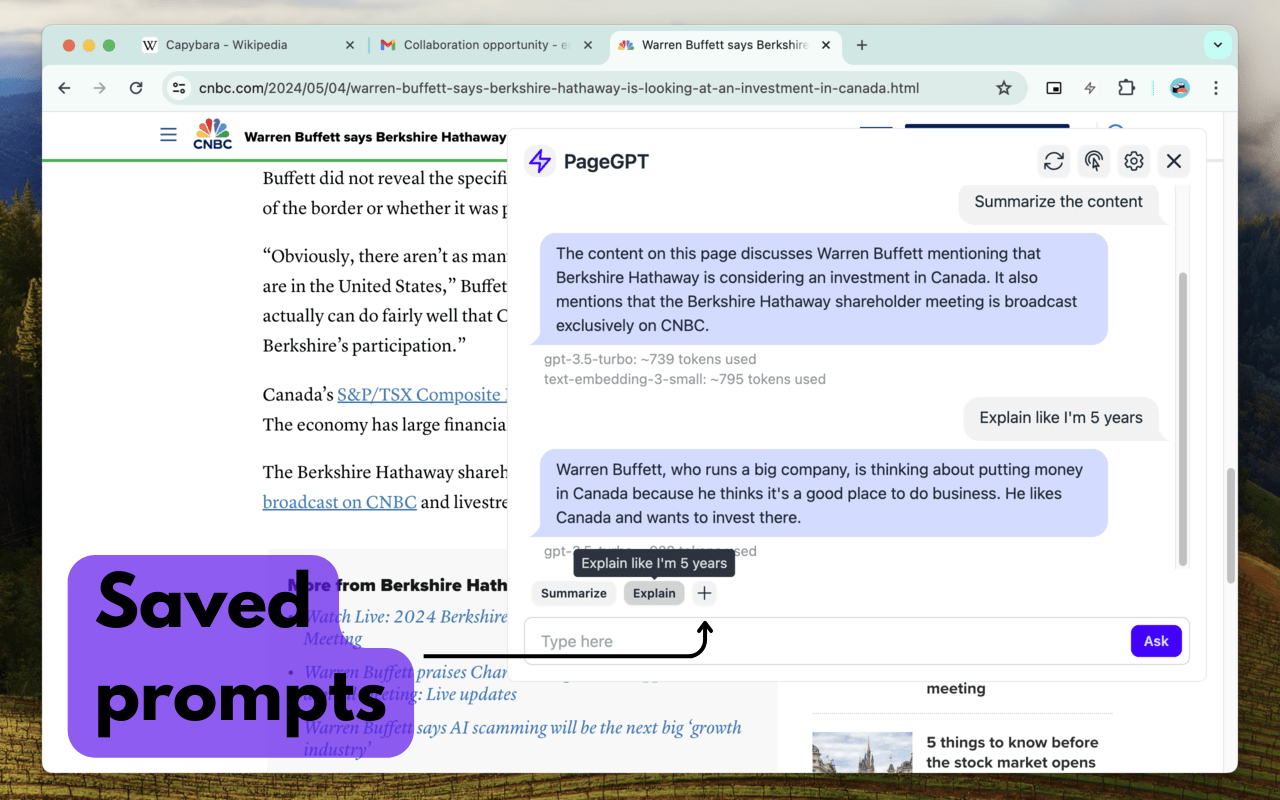Select PageGPT's element picker tool
The image size is (1280, 800).
click(1093, 161)
